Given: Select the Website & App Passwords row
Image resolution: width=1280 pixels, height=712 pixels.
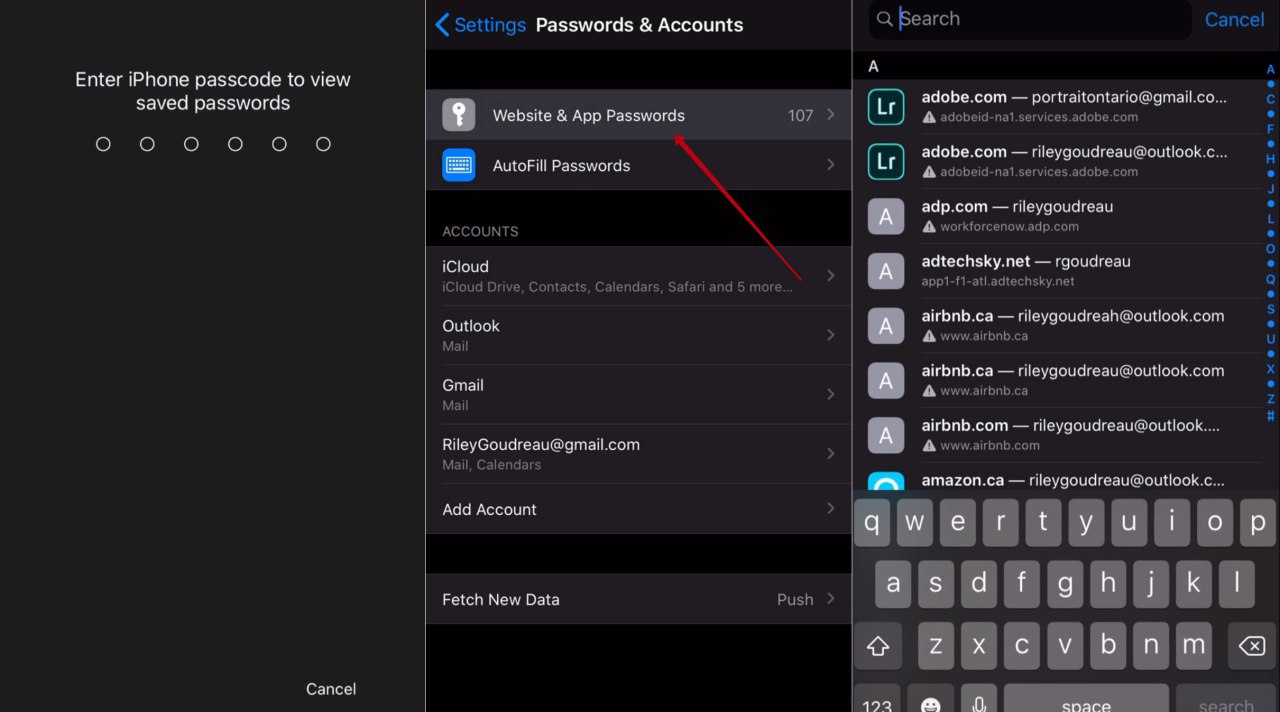Looking at the screenshot, I should point(639,115).
